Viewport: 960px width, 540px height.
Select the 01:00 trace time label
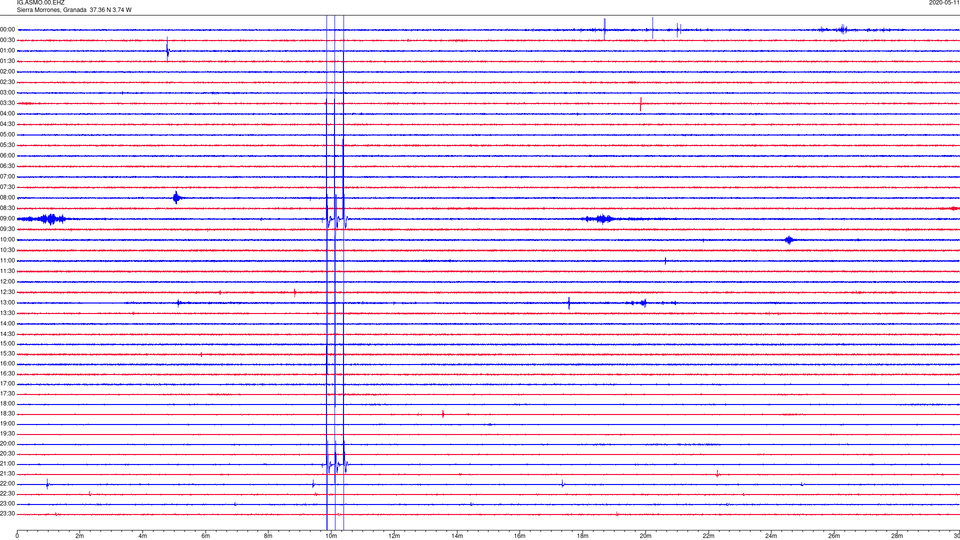tap(7, 51)
